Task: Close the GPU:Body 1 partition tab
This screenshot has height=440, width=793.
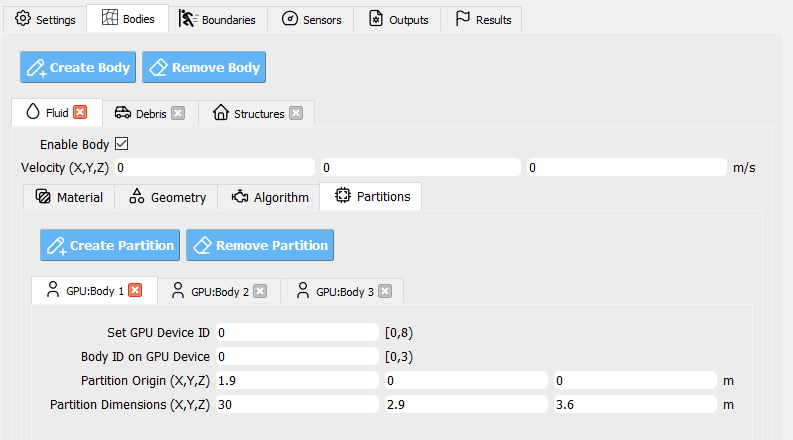Action: click(x=135, y=290)
